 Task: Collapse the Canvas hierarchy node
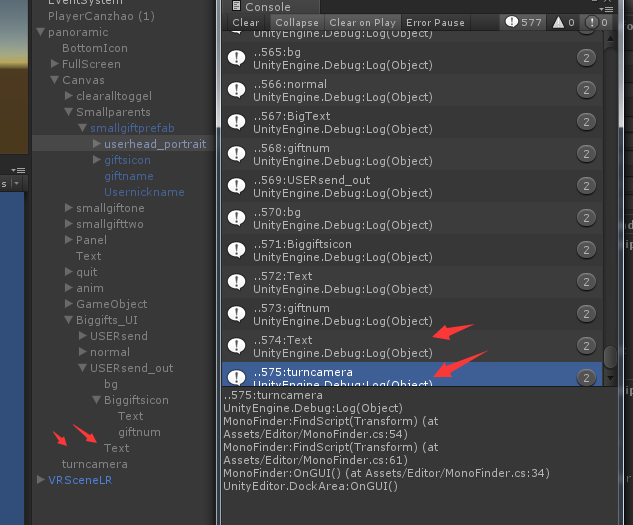54,80
